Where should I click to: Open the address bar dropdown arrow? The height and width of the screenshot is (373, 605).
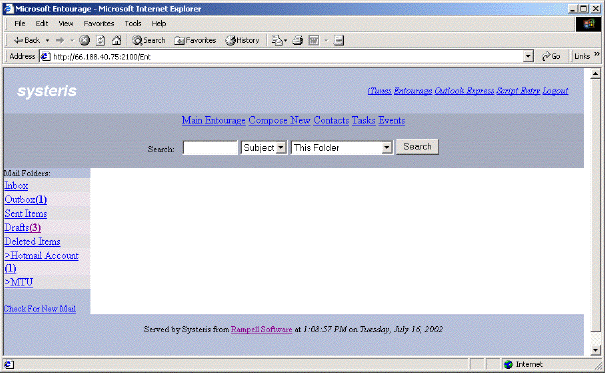(528, 56)
